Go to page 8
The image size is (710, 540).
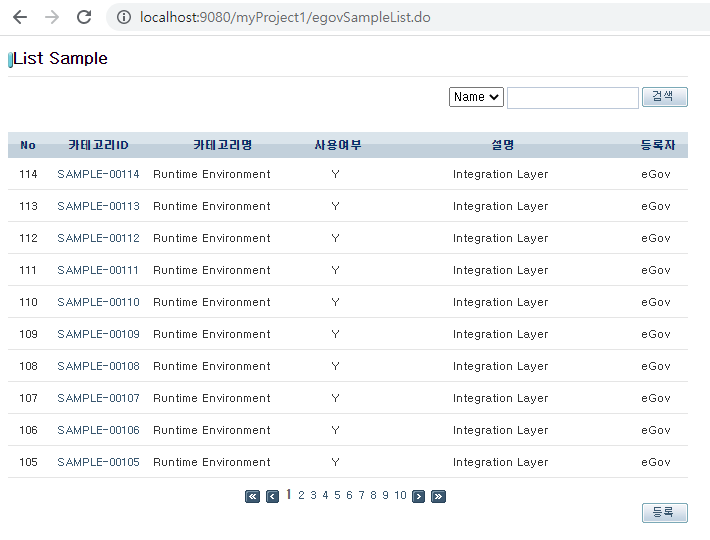coord(373,495)
